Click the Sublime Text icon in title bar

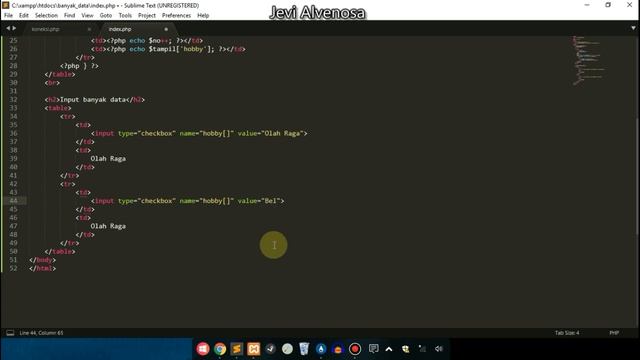tap(5, 5)
